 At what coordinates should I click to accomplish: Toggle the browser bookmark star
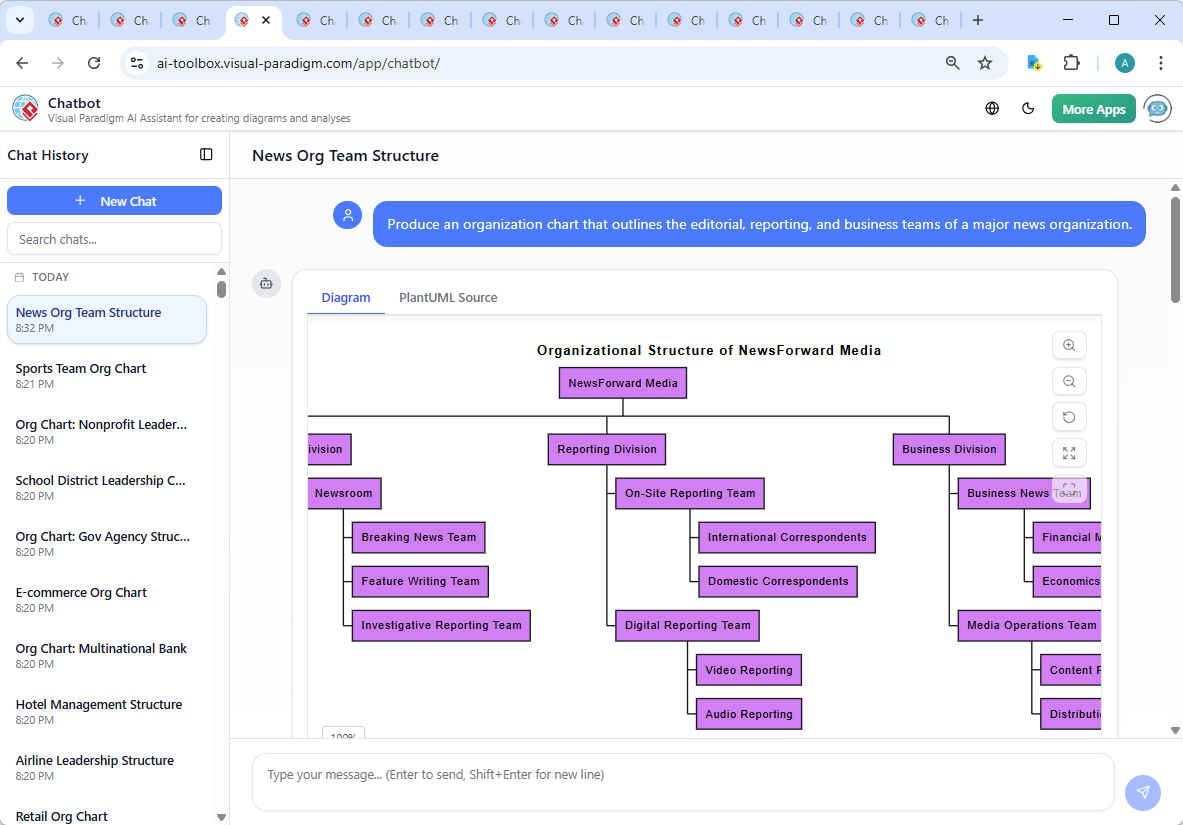[x=985, y=62]
